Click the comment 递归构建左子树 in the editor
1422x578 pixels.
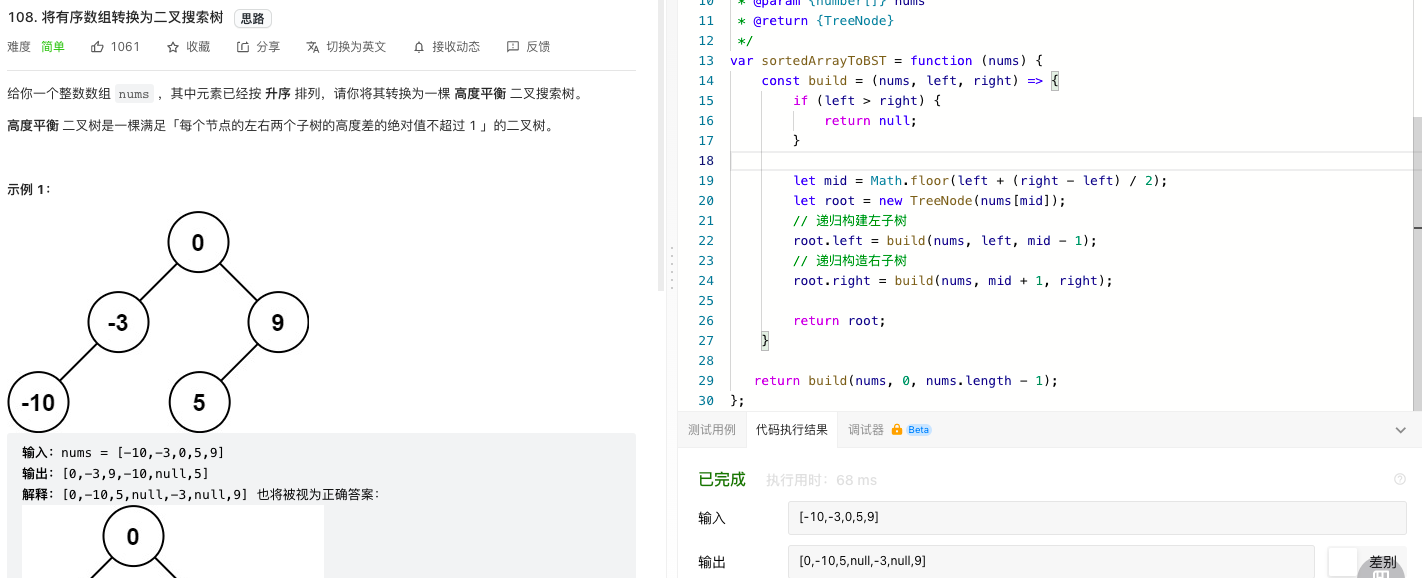[850, 221]
